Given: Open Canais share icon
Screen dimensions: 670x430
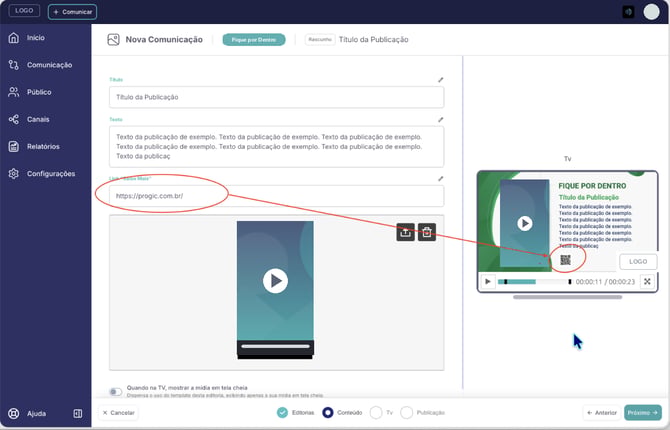Looking at the screenshot, I should pos(14,119).
